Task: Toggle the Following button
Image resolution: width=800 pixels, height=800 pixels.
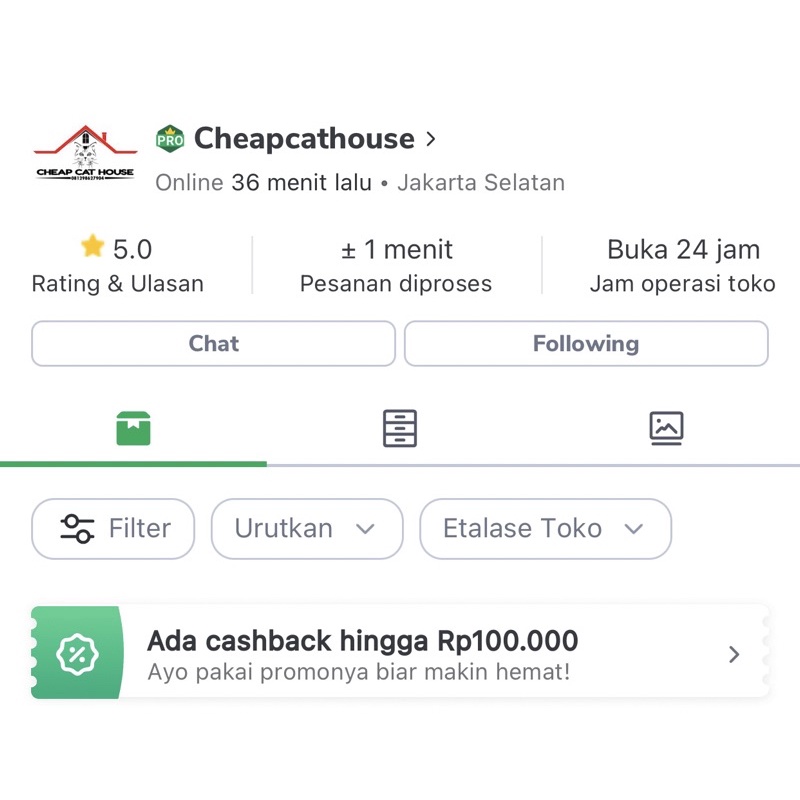Action: coord(586,344)
